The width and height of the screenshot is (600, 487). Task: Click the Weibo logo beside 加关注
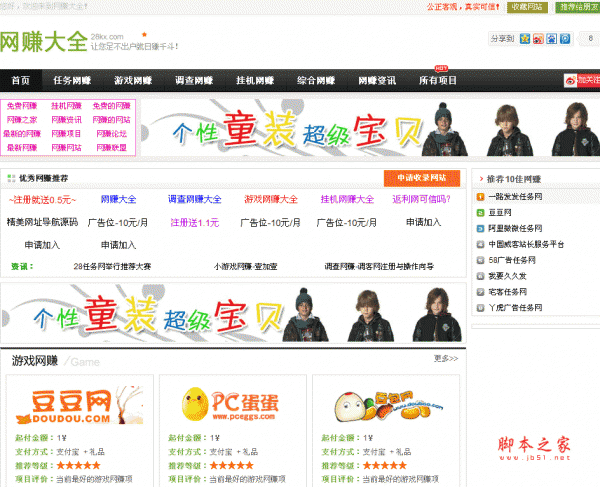tap(570, 80)
